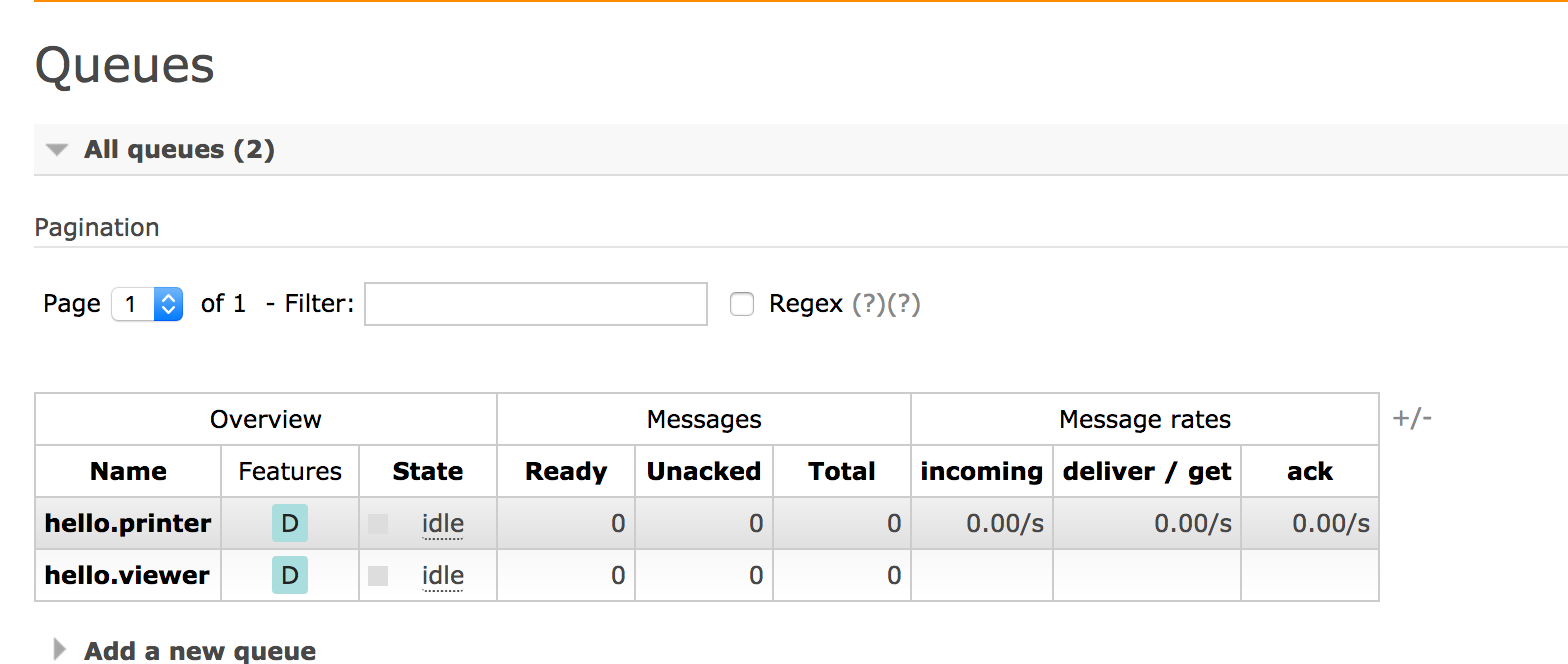Open the hello.printer queue

point(128,524)
